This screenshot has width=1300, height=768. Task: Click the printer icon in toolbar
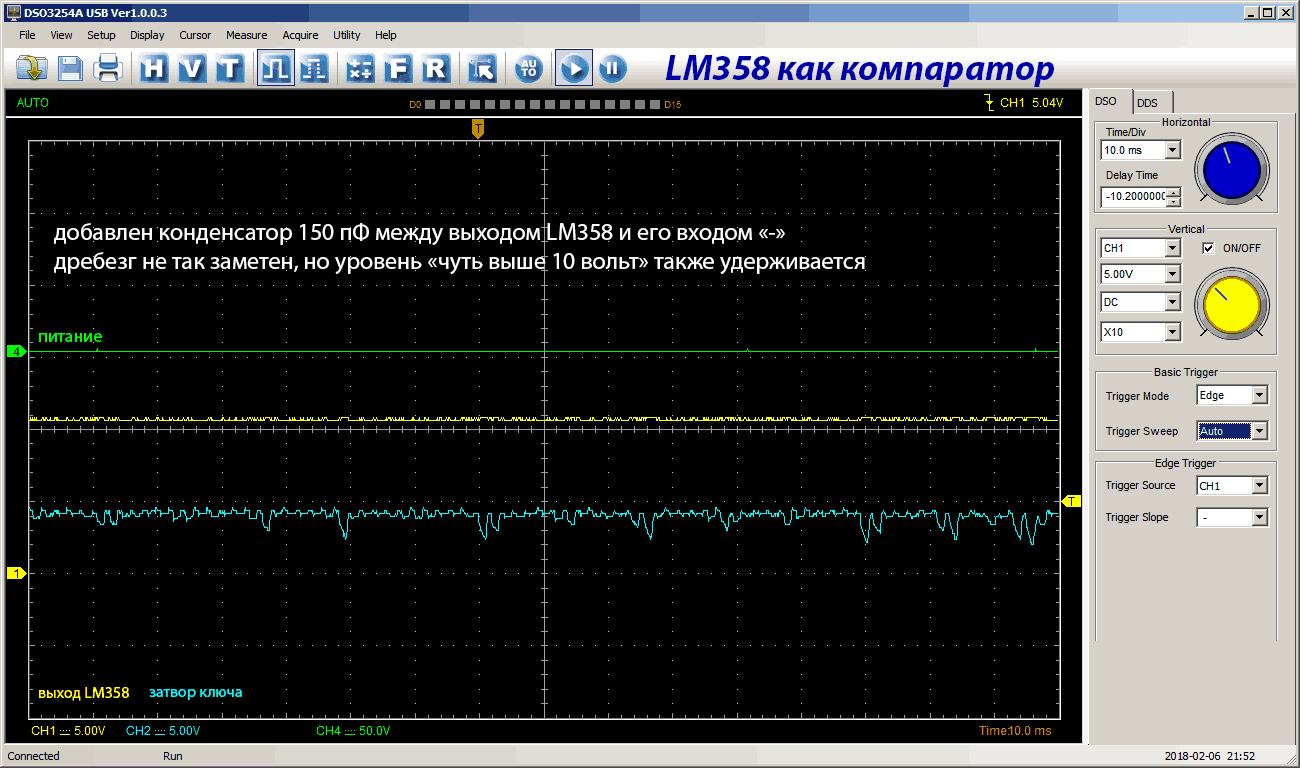[x=107, y=68]
